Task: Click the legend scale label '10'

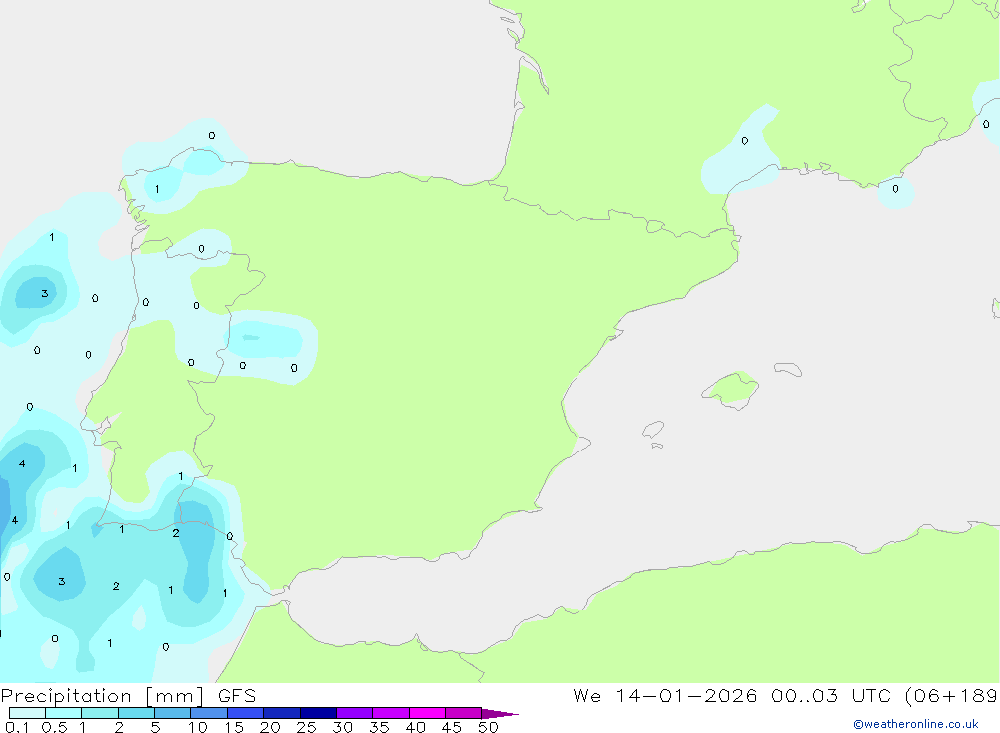Action: (198, 727)
